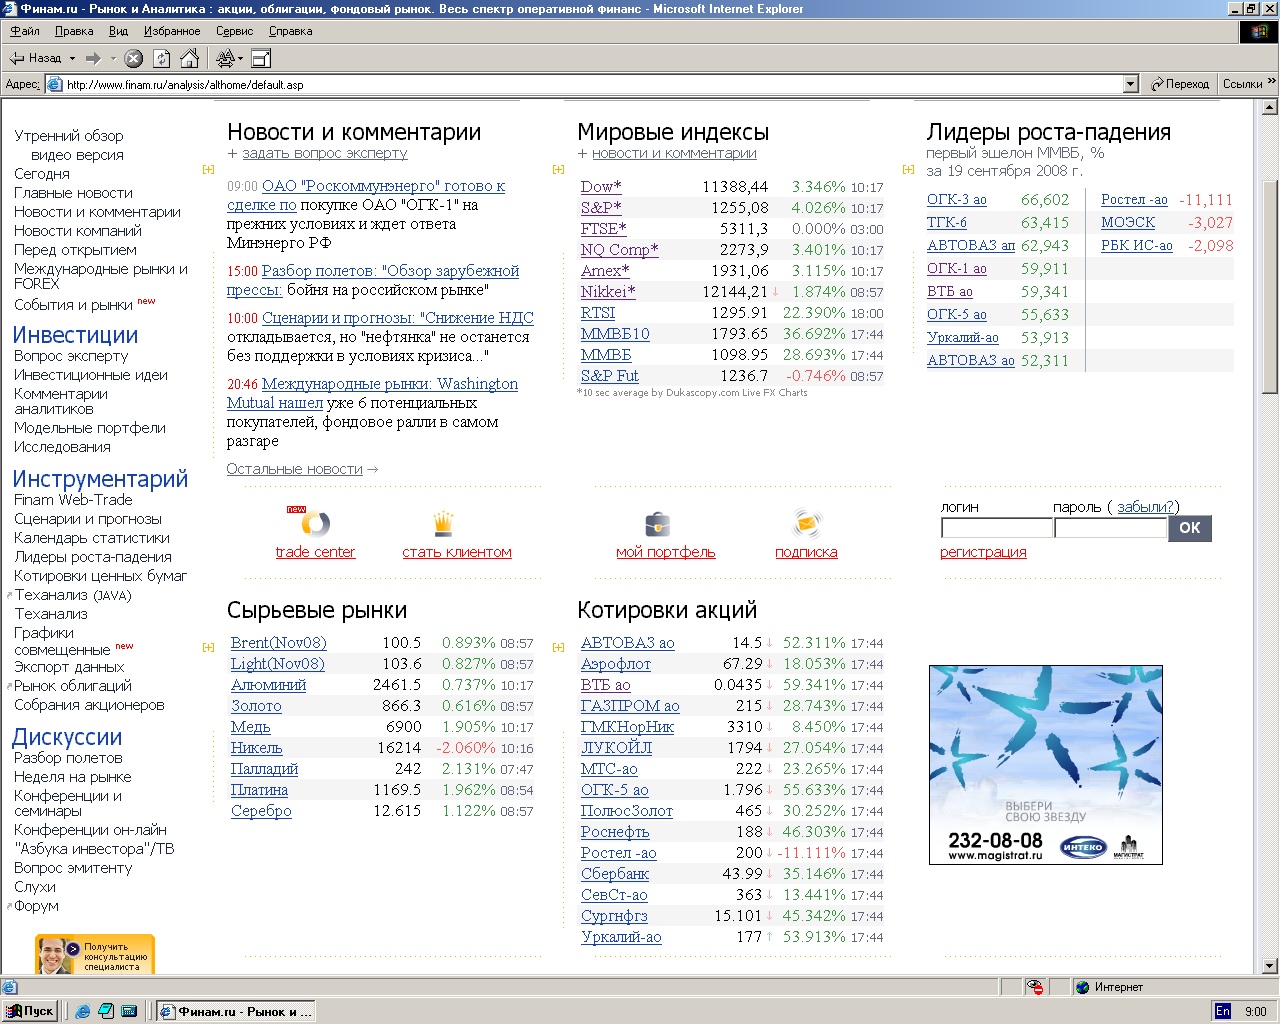This screenshot has height=1024, width=1280.
Task: Expand the Ссылки links bar chevron
Action: [x=1272, y=82]
